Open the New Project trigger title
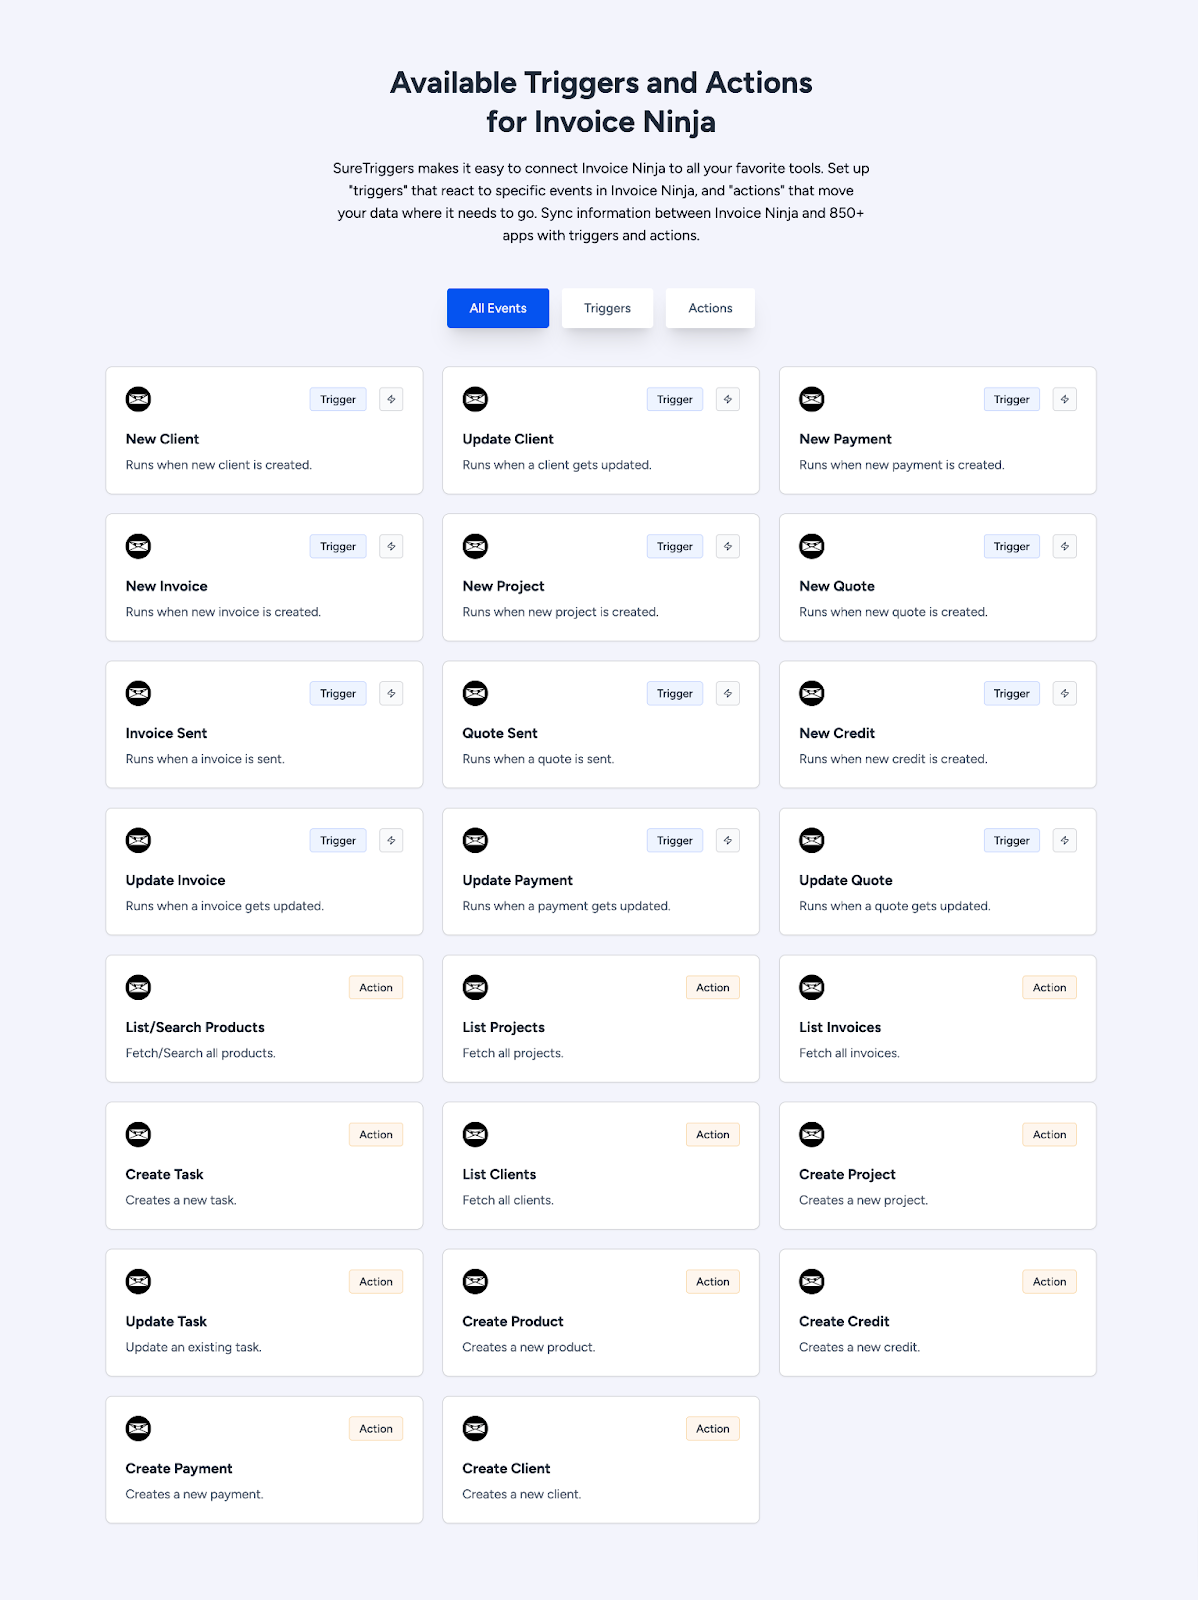The image size is (1198, 1600). coord(503,586)
